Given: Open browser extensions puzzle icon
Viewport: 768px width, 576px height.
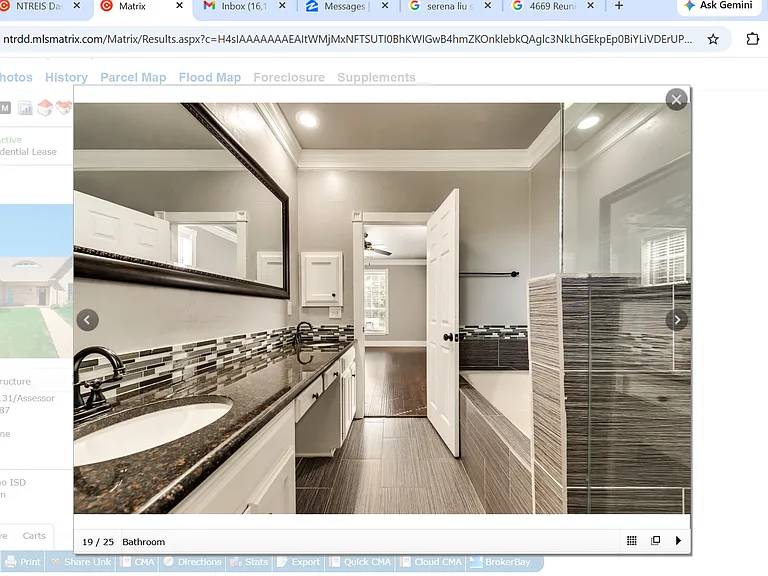Looking at the screenshot, I should 752,39.
